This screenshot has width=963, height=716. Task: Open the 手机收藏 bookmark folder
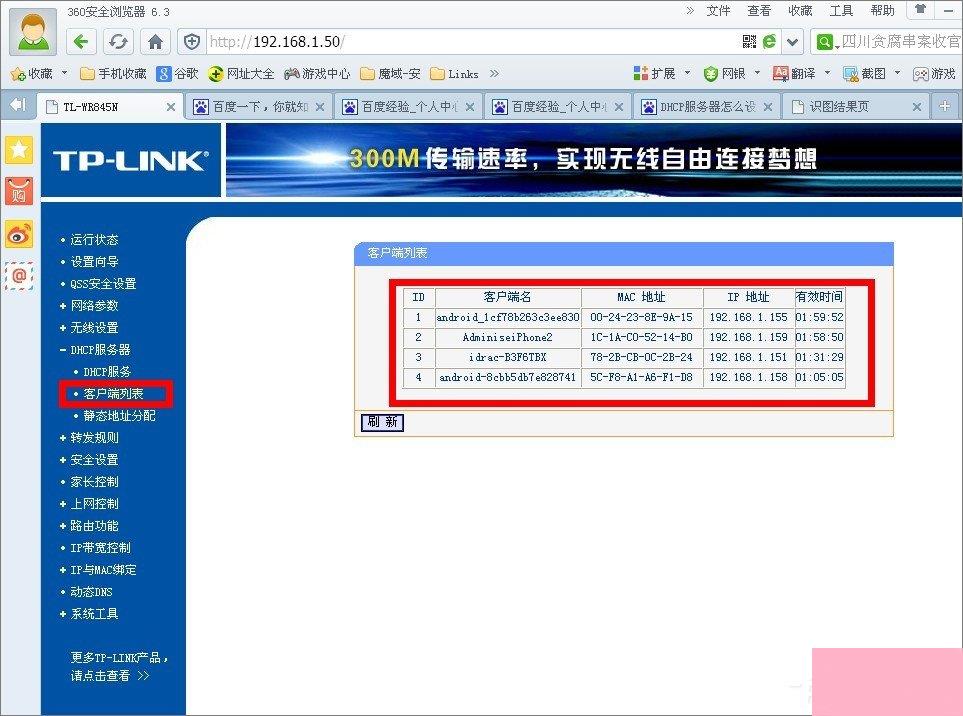tap(114, 74)
